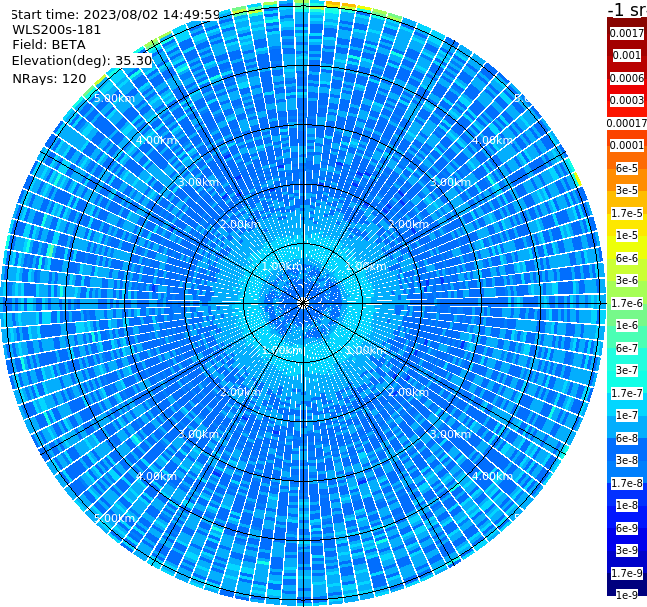Click the 0.001 colorbar value

point(627,55)
